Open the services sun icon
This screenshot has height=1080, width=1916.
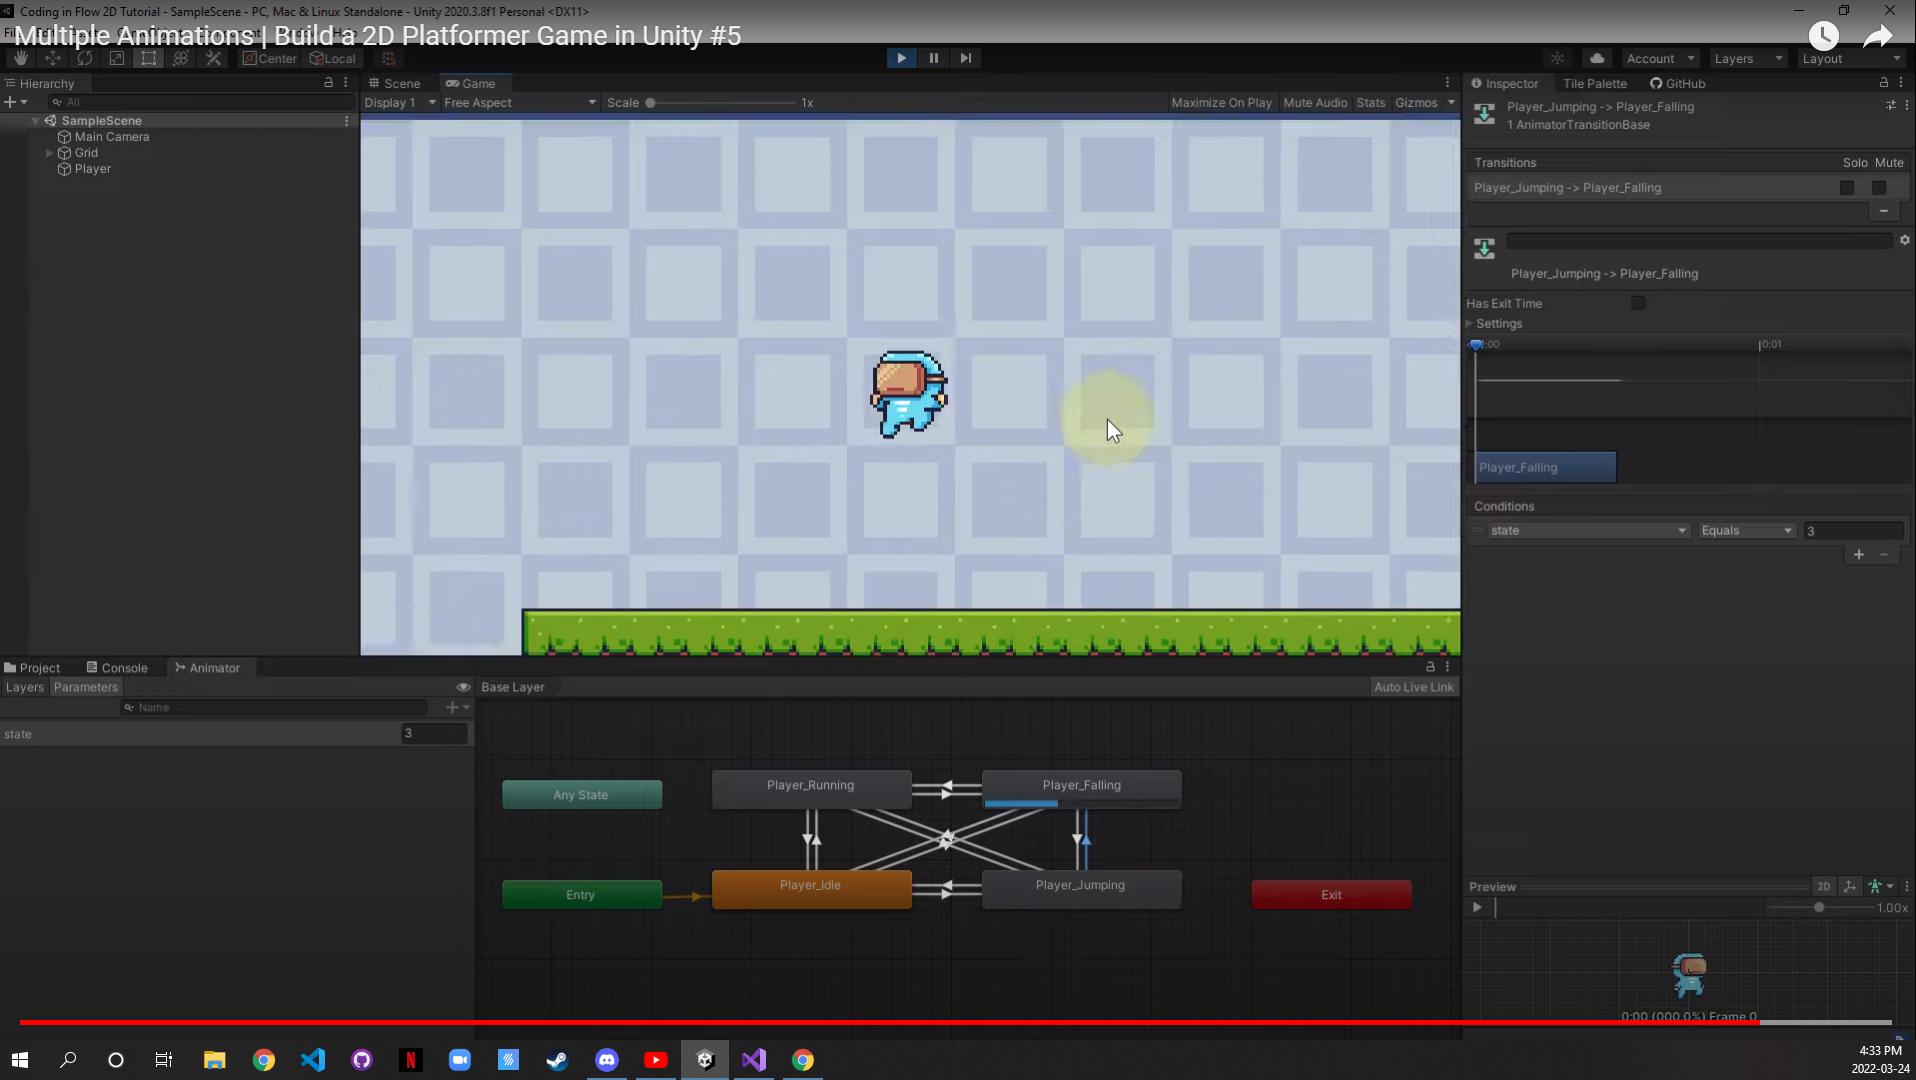1557,58
